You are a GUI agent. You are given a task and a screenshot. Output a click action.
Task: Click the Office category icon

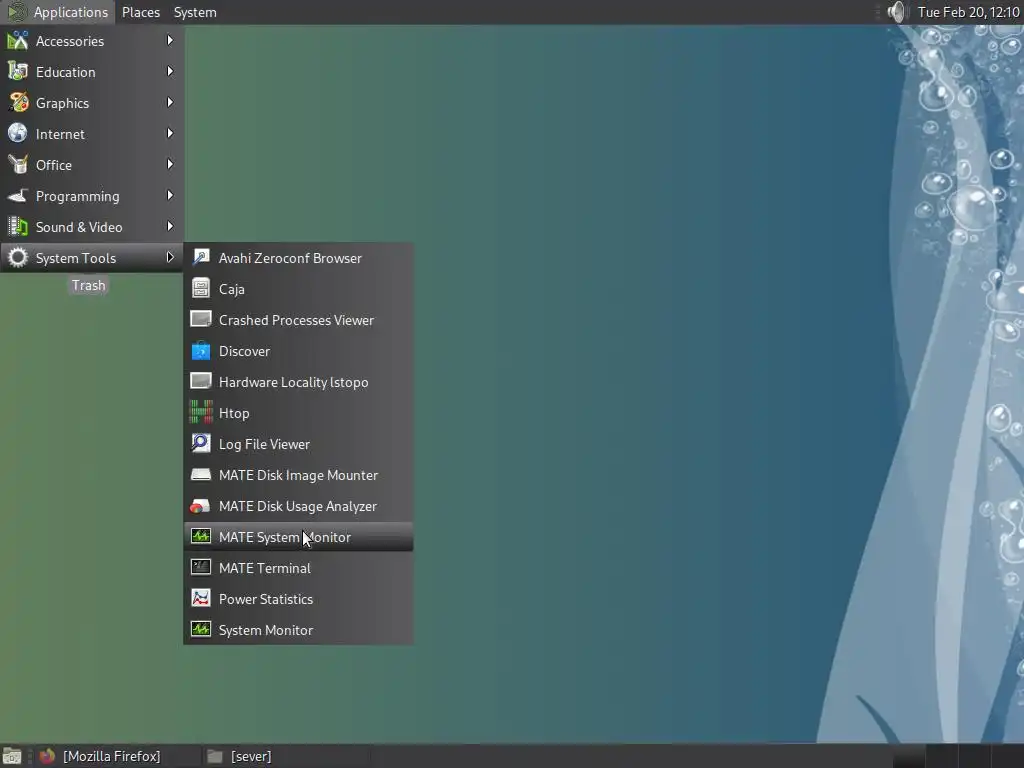tap(18, 165)
